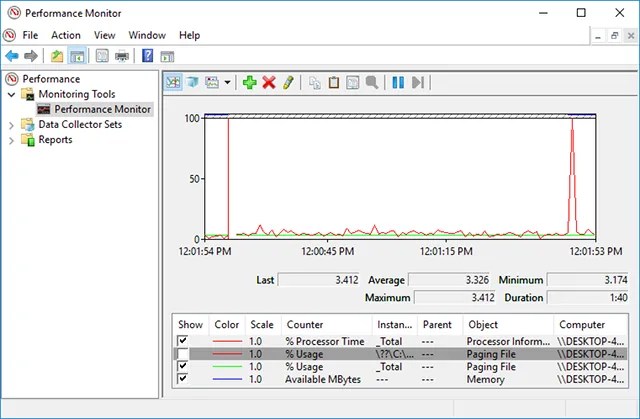This screenshot has height=419, width=640.
Task: Click the Back arrow in the toolbar
Action: point(12,55)
